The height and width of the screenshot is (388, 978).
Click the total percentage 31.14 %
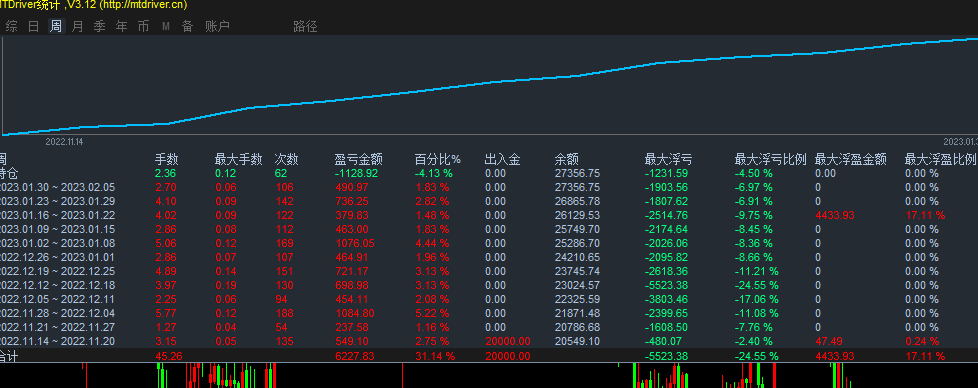coord(435,356)
